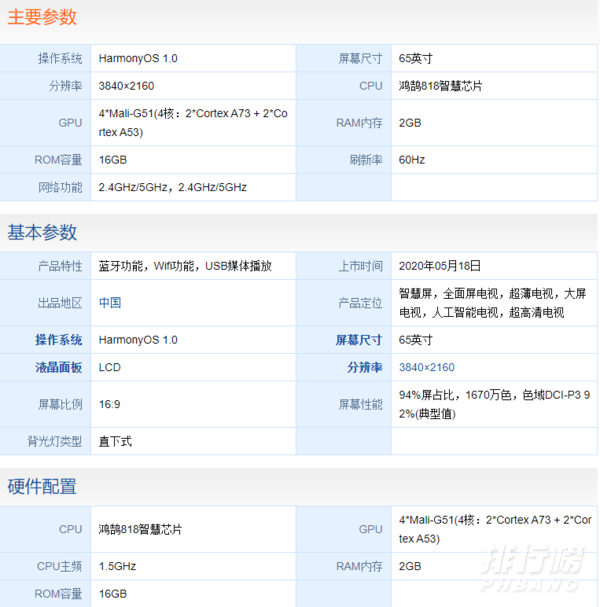Click the bold 屏幕尺寸 label link
Image resolution: width=600 pixels, height=607 pixels.
pyautogui.click(x=359, y=340)
